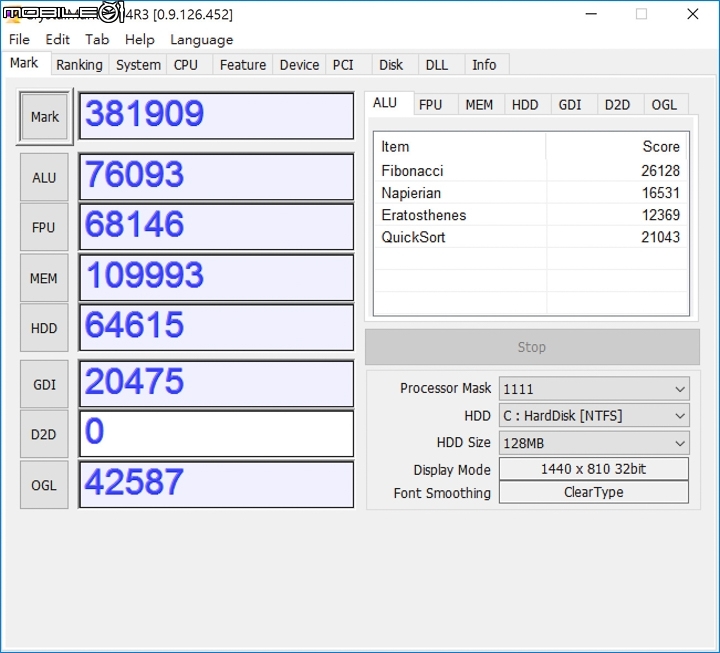Click the Score column header
Image resolution: width=720 pixels, height=653 pixels.
click(x=617, y=146)
